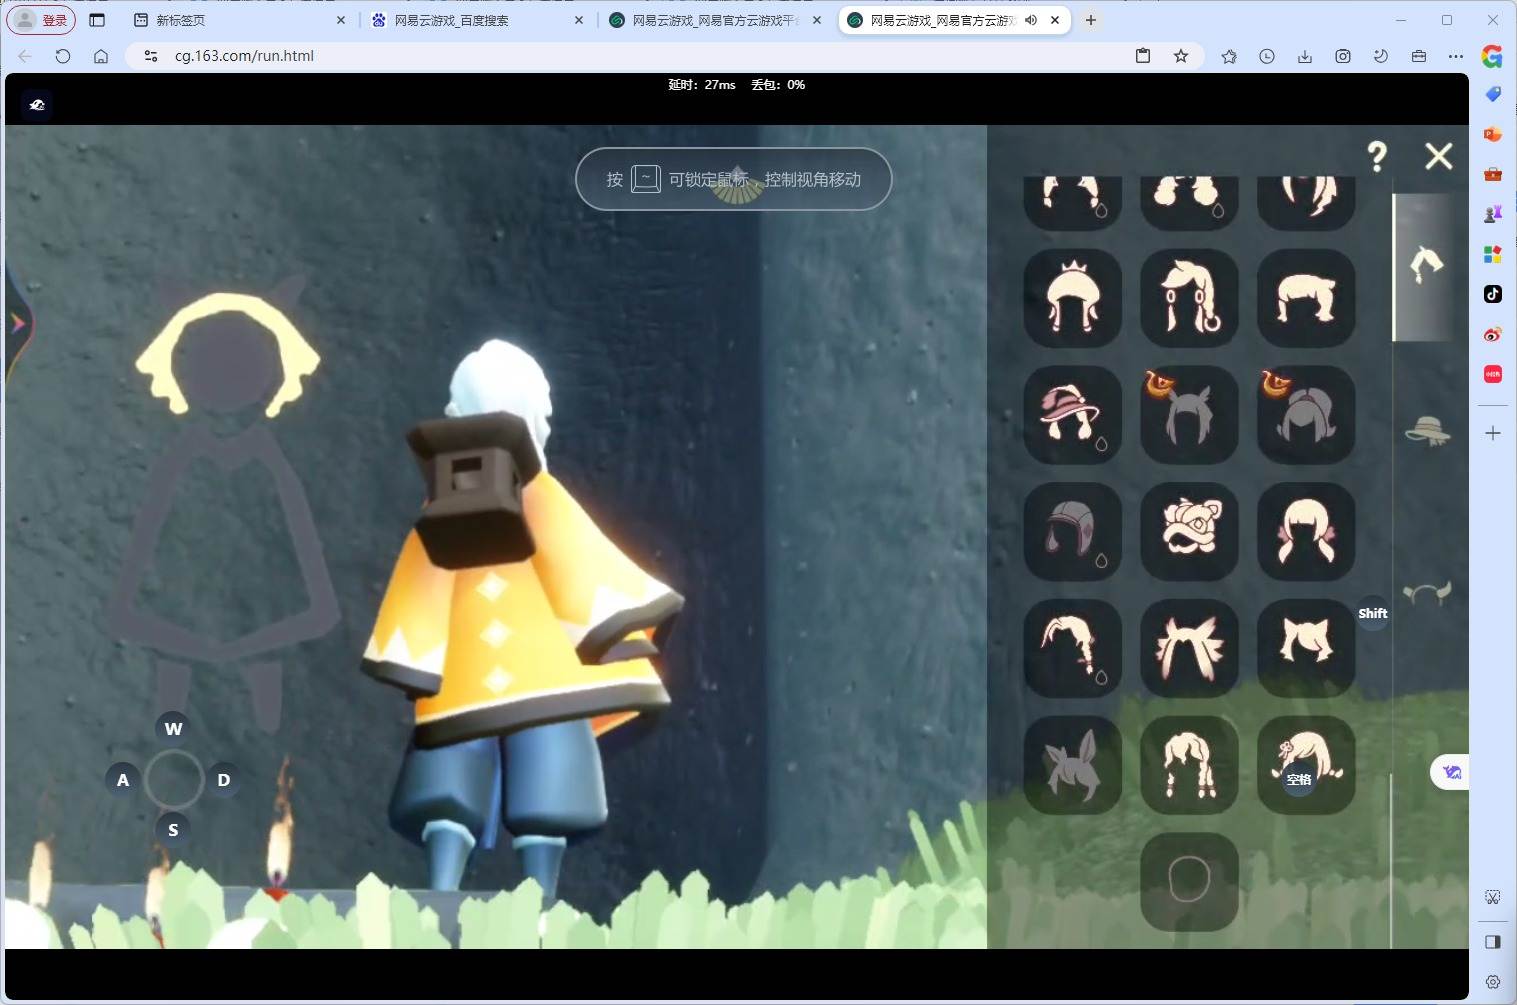Image resolution: width=1517 pixels, height=1005 pixels.
Task: Go back to the previous page
Action: pos(25,56)
